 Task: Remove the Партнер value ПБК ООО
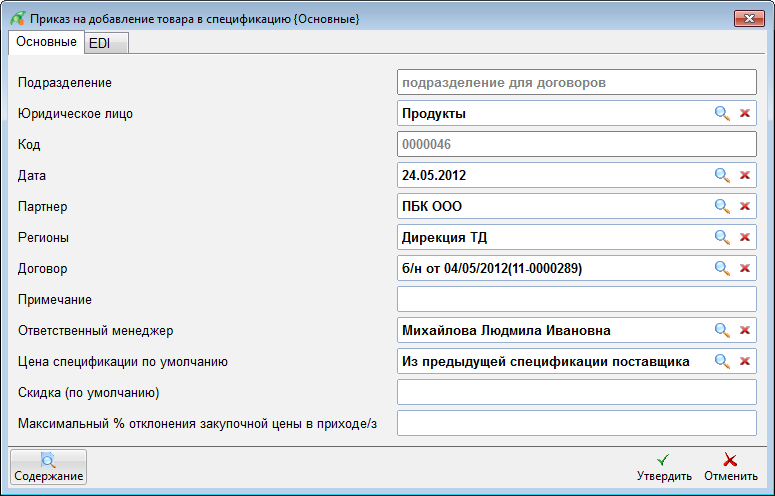744,207
